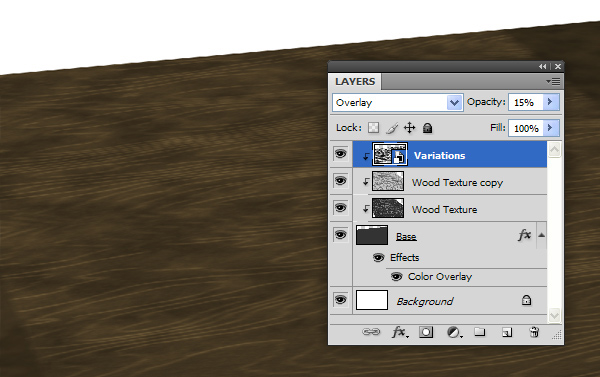
Task: Click the Base layer thumbnail
Action: (x=372, y=235)
